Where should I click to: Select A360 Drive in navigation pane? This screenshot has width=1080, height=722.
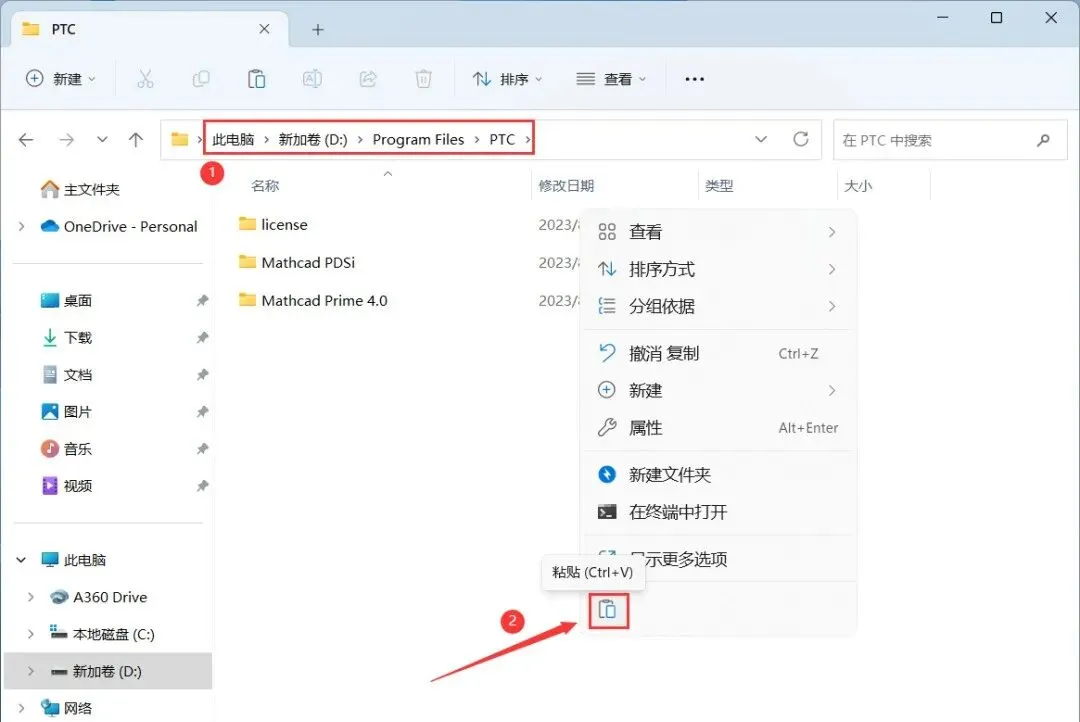click(99, 597)
